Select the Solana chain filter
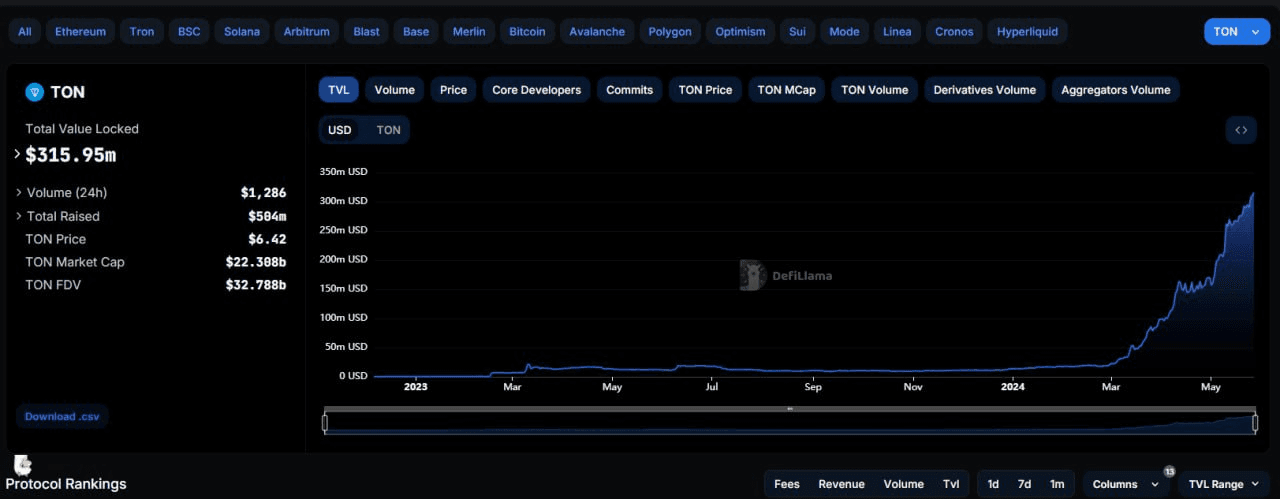Viewport: 1280px width, 499px height. pyautogui.click(x=241, y=32)
